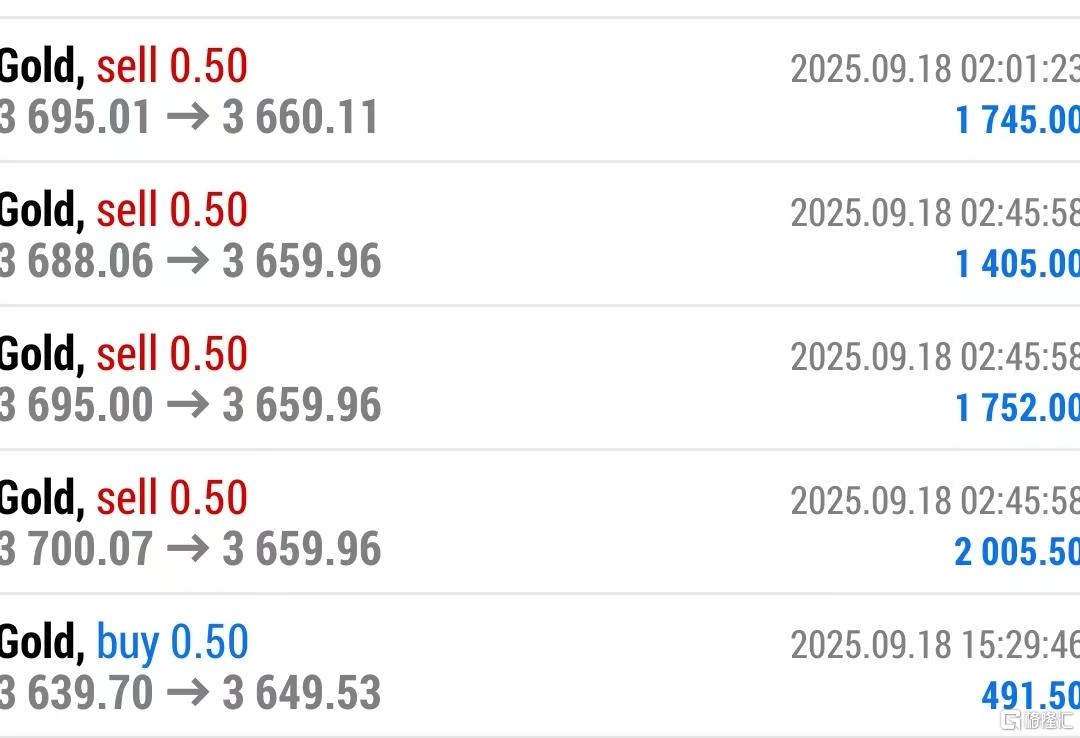Select the 3 639.70 → 3 649.53 price line

tap(190, 693)
